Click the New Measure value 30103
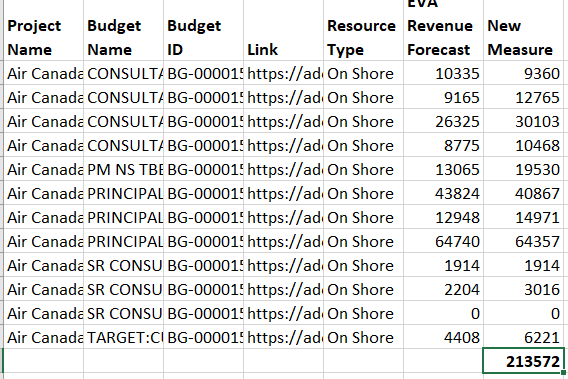 pyautogui.click(x=524, y=121)
